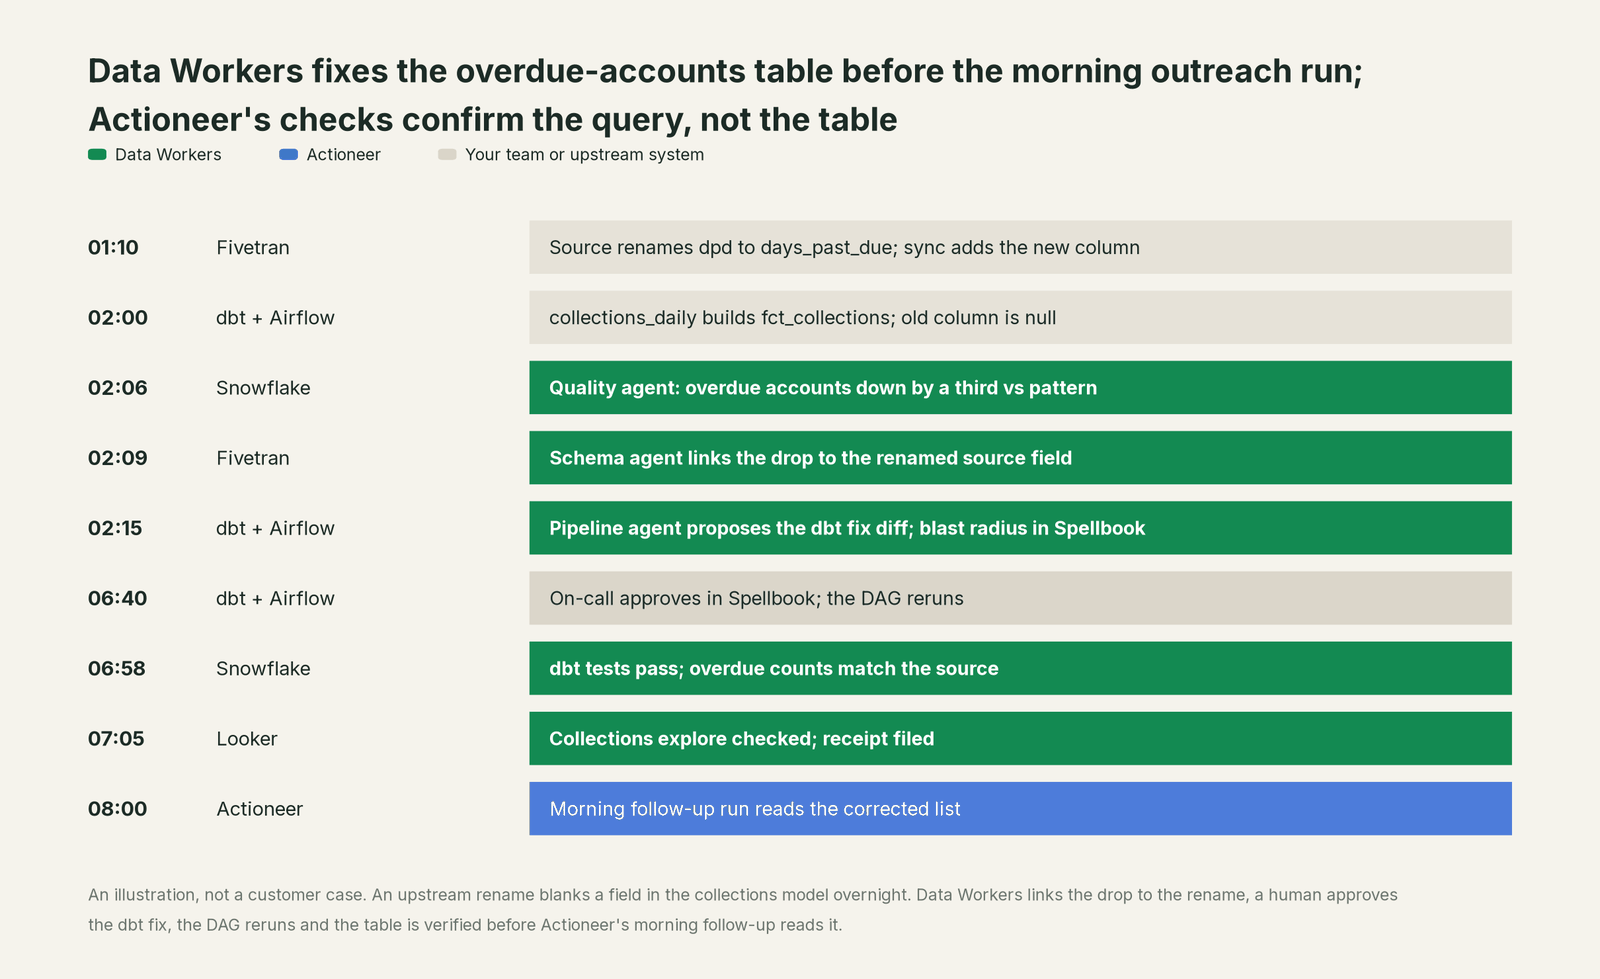Viewport: 1600px width, 979px height.
Task: Click the 01:10 timestamp
Action: point(113,247)
